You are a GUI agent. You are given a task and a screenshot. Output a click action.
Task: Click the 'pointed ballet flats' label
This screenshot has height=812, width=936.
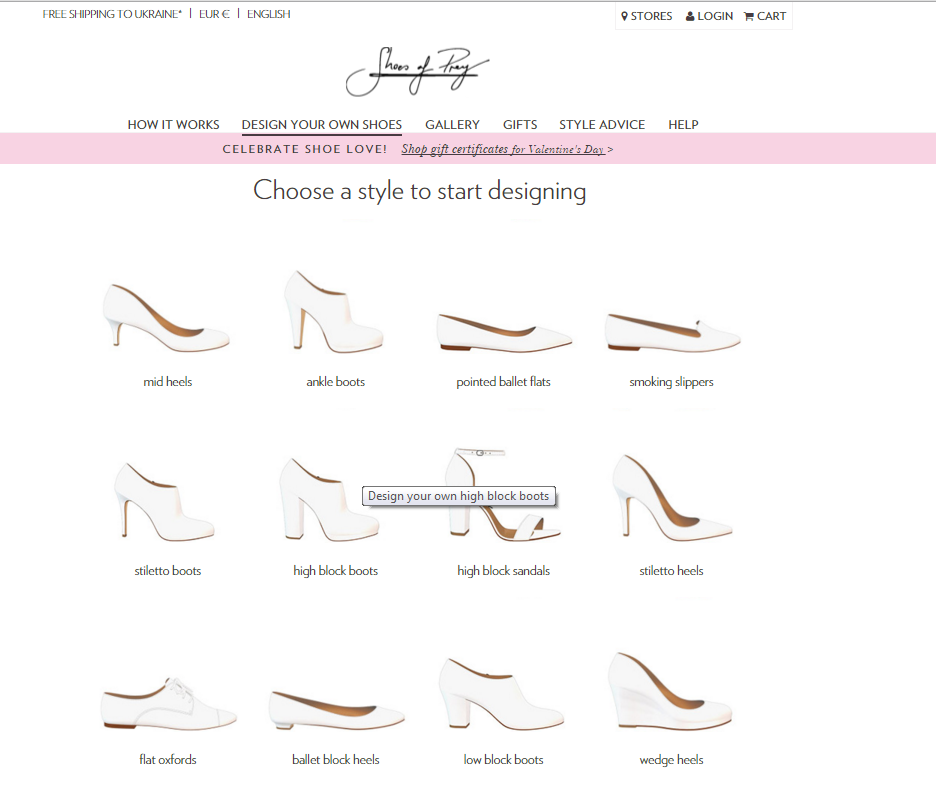pyautogui.click(x=503, y=382)
